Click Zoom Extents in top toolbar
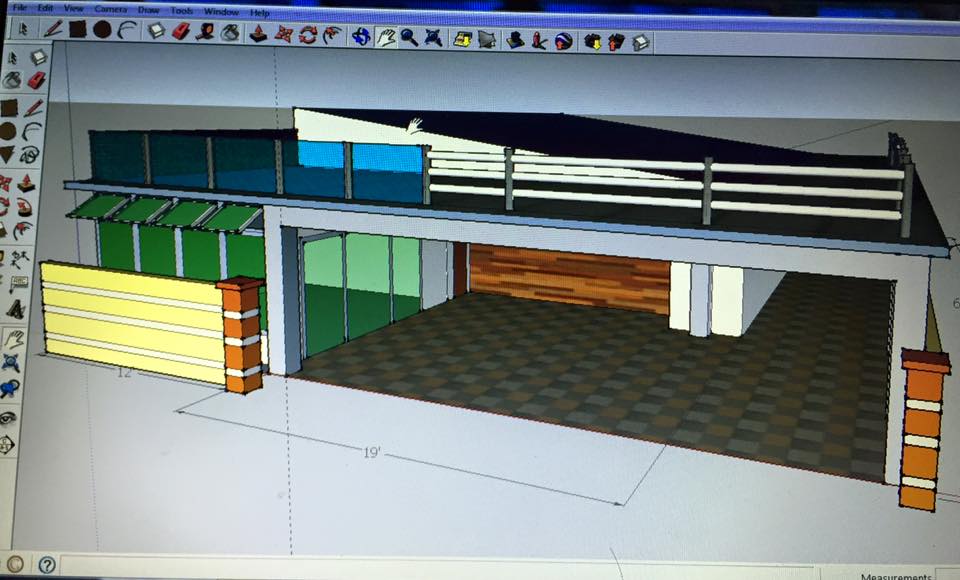Image resolution: width=960 pixels, height=580 pixels. [433, 38]
